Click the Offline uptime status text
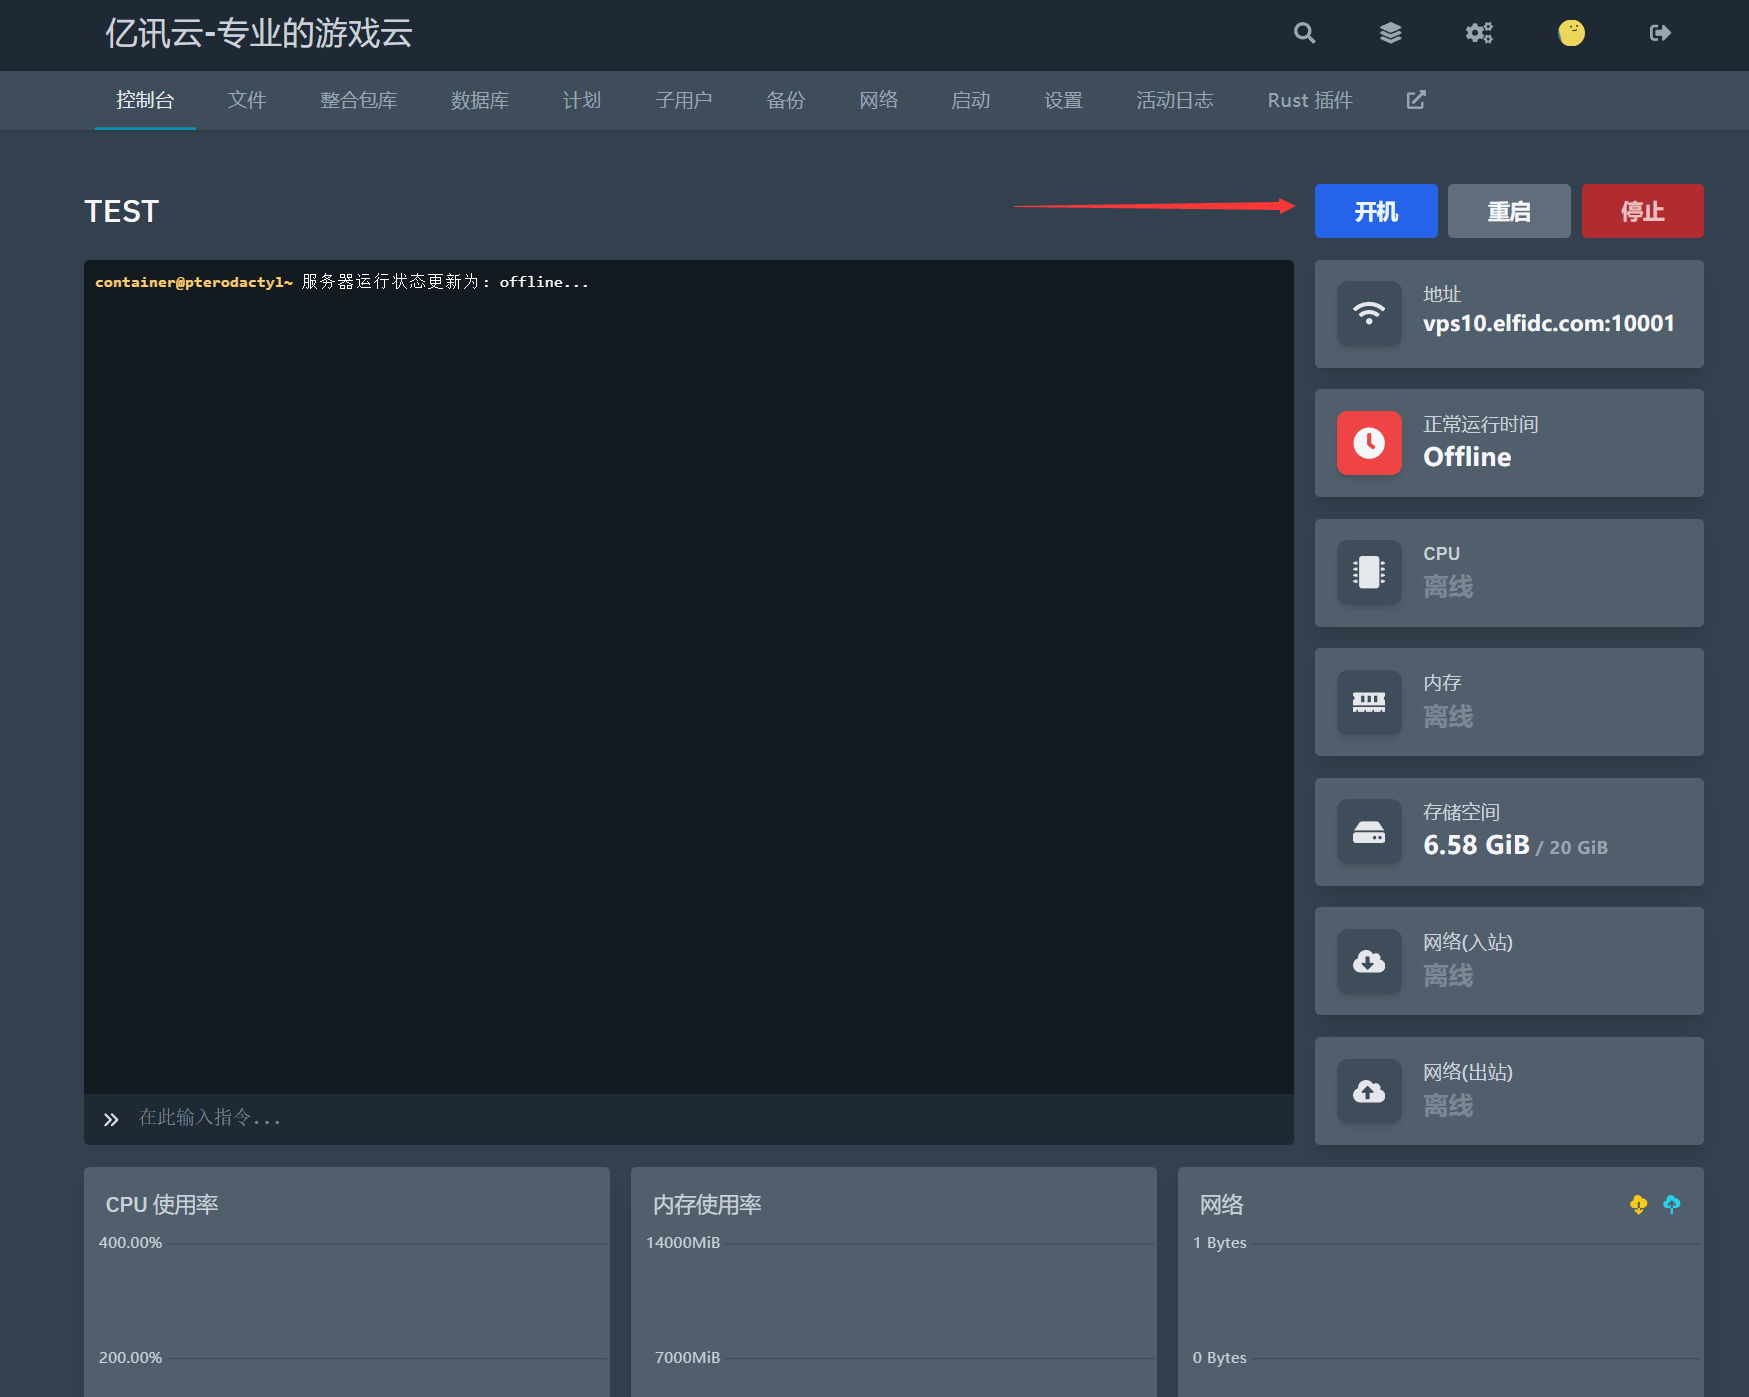The image size is (1749, 1397). [x=1467, y=457]
